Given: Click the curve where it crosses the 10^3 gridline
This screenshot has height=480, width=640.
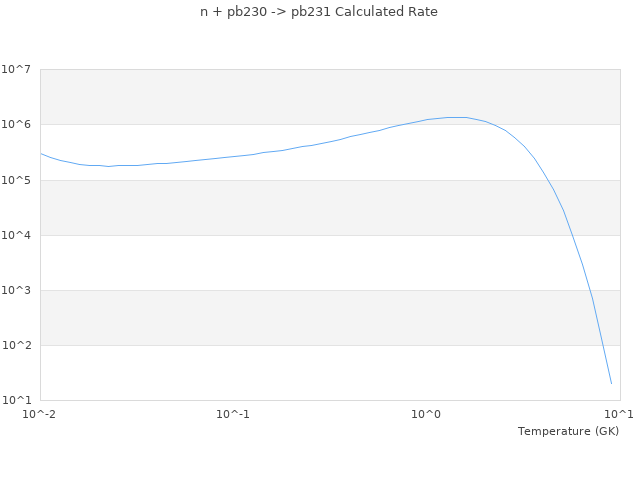Looking at the screenshot, I should (x=590, y=290).
